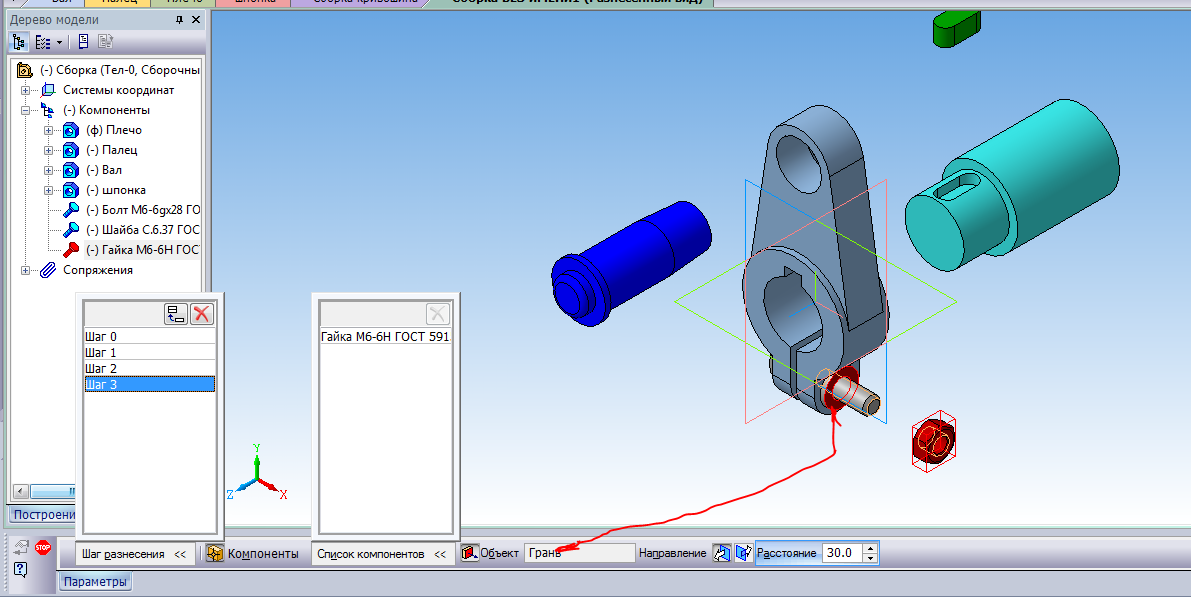This screenshot has height=597, width=1191.
Task: Pin the Дерево модели panel
Action: 179,20
